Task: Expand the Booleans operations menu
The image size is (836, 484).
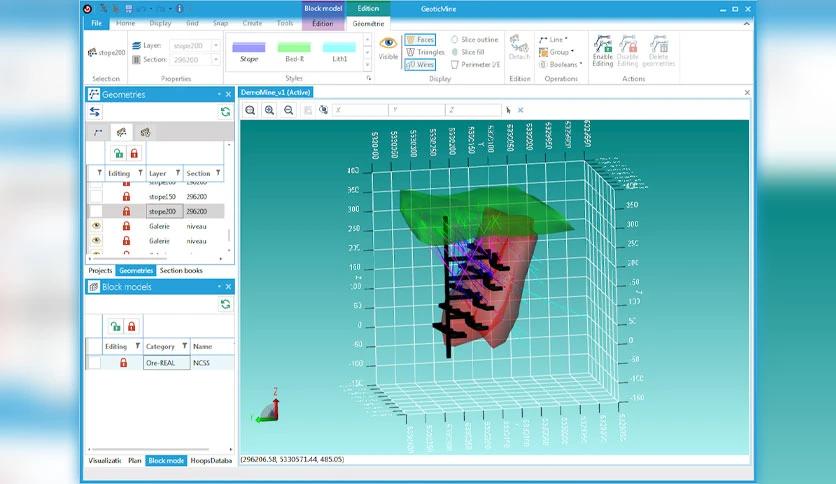Action: [x=560, y=64]
